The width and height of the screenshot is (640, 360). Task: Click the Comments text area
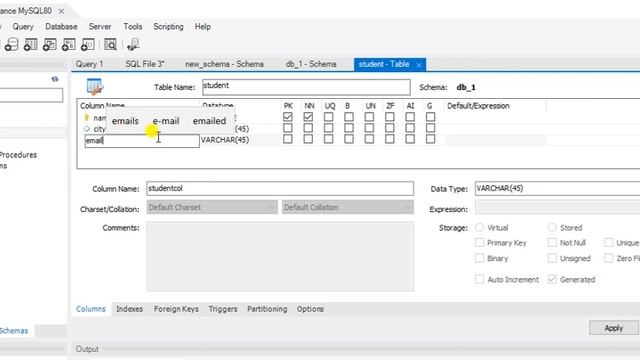[x=280, y=256]
